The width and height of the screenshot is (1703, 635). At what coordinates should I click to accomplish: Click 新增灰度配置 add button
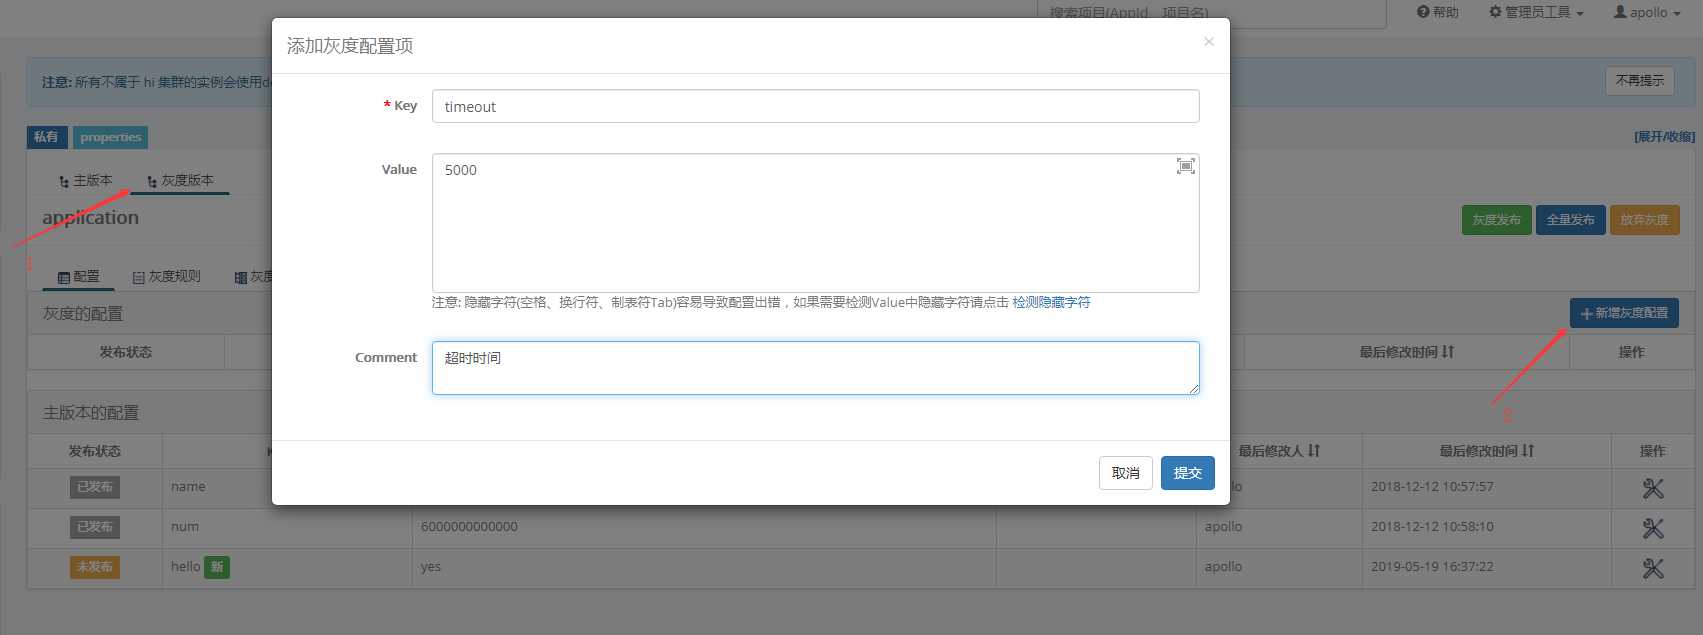[1624, 313]
